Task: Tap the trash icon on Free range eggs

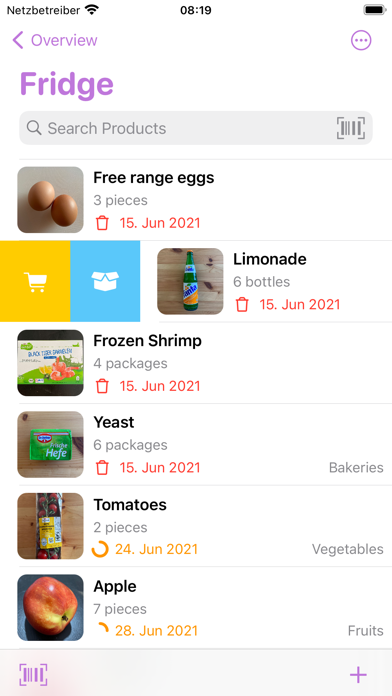Action: point(102,222)
